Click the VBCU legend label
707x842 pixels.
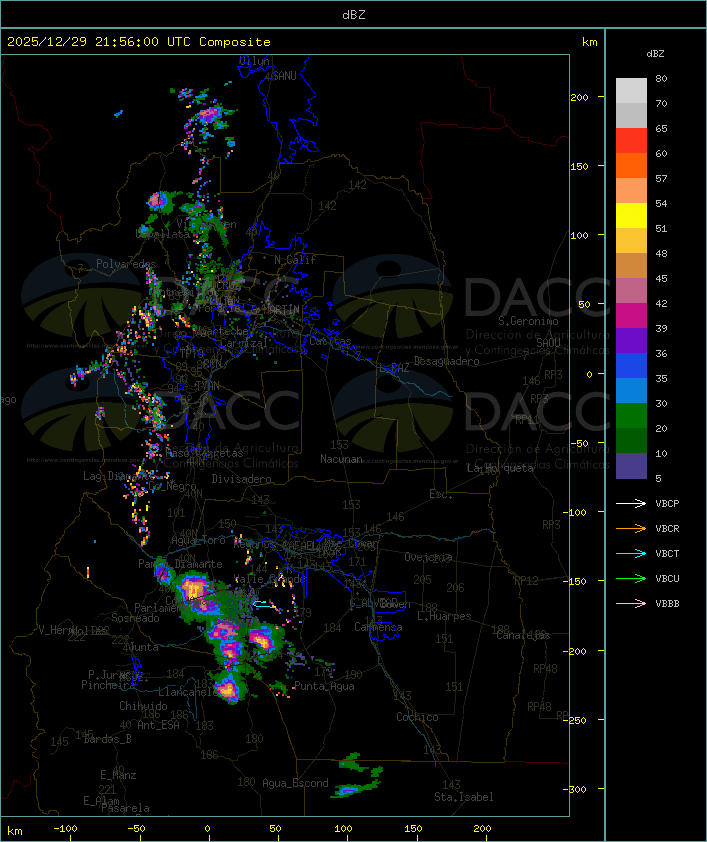[667, 578]
